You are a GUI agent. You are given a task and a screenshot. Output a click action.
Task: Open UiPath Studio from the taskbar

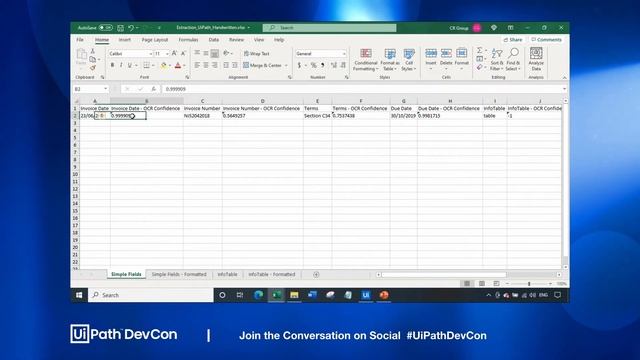coord(366,295)
